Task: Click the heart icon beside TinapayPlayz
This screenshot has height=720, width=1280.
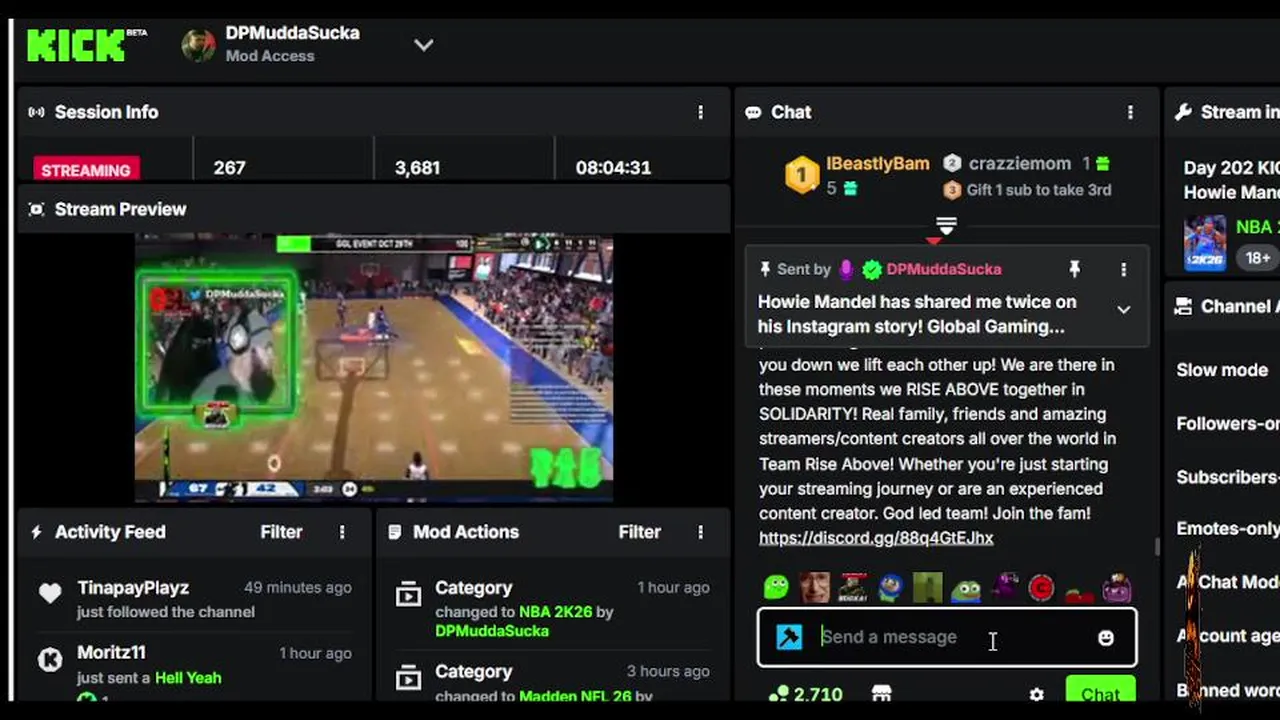Action: pos(50,593)
